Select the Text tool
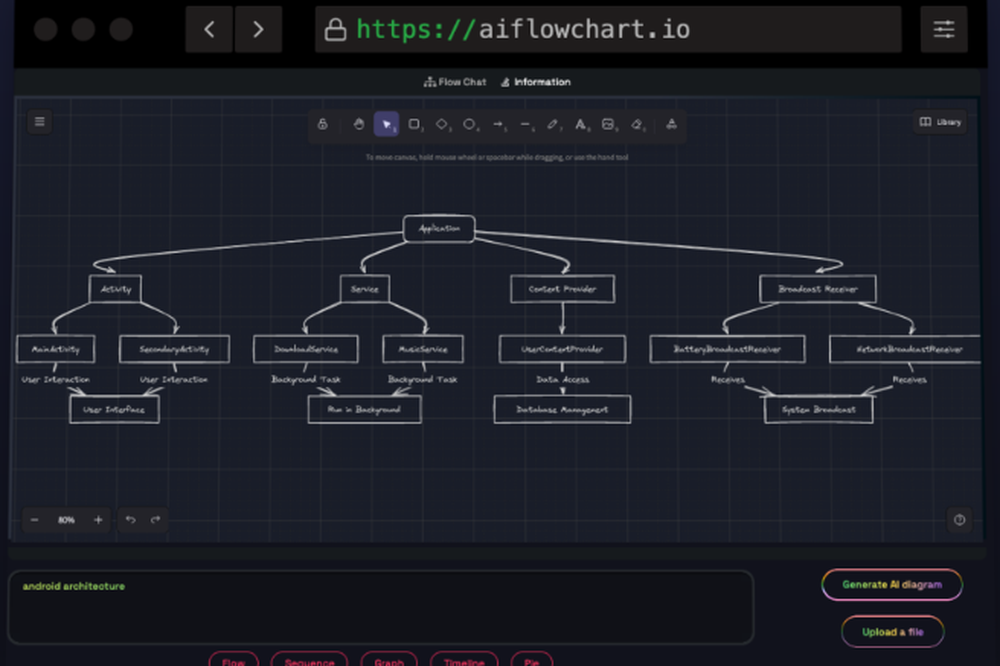Screen dimensions: 1000x666 click(581, 124)
